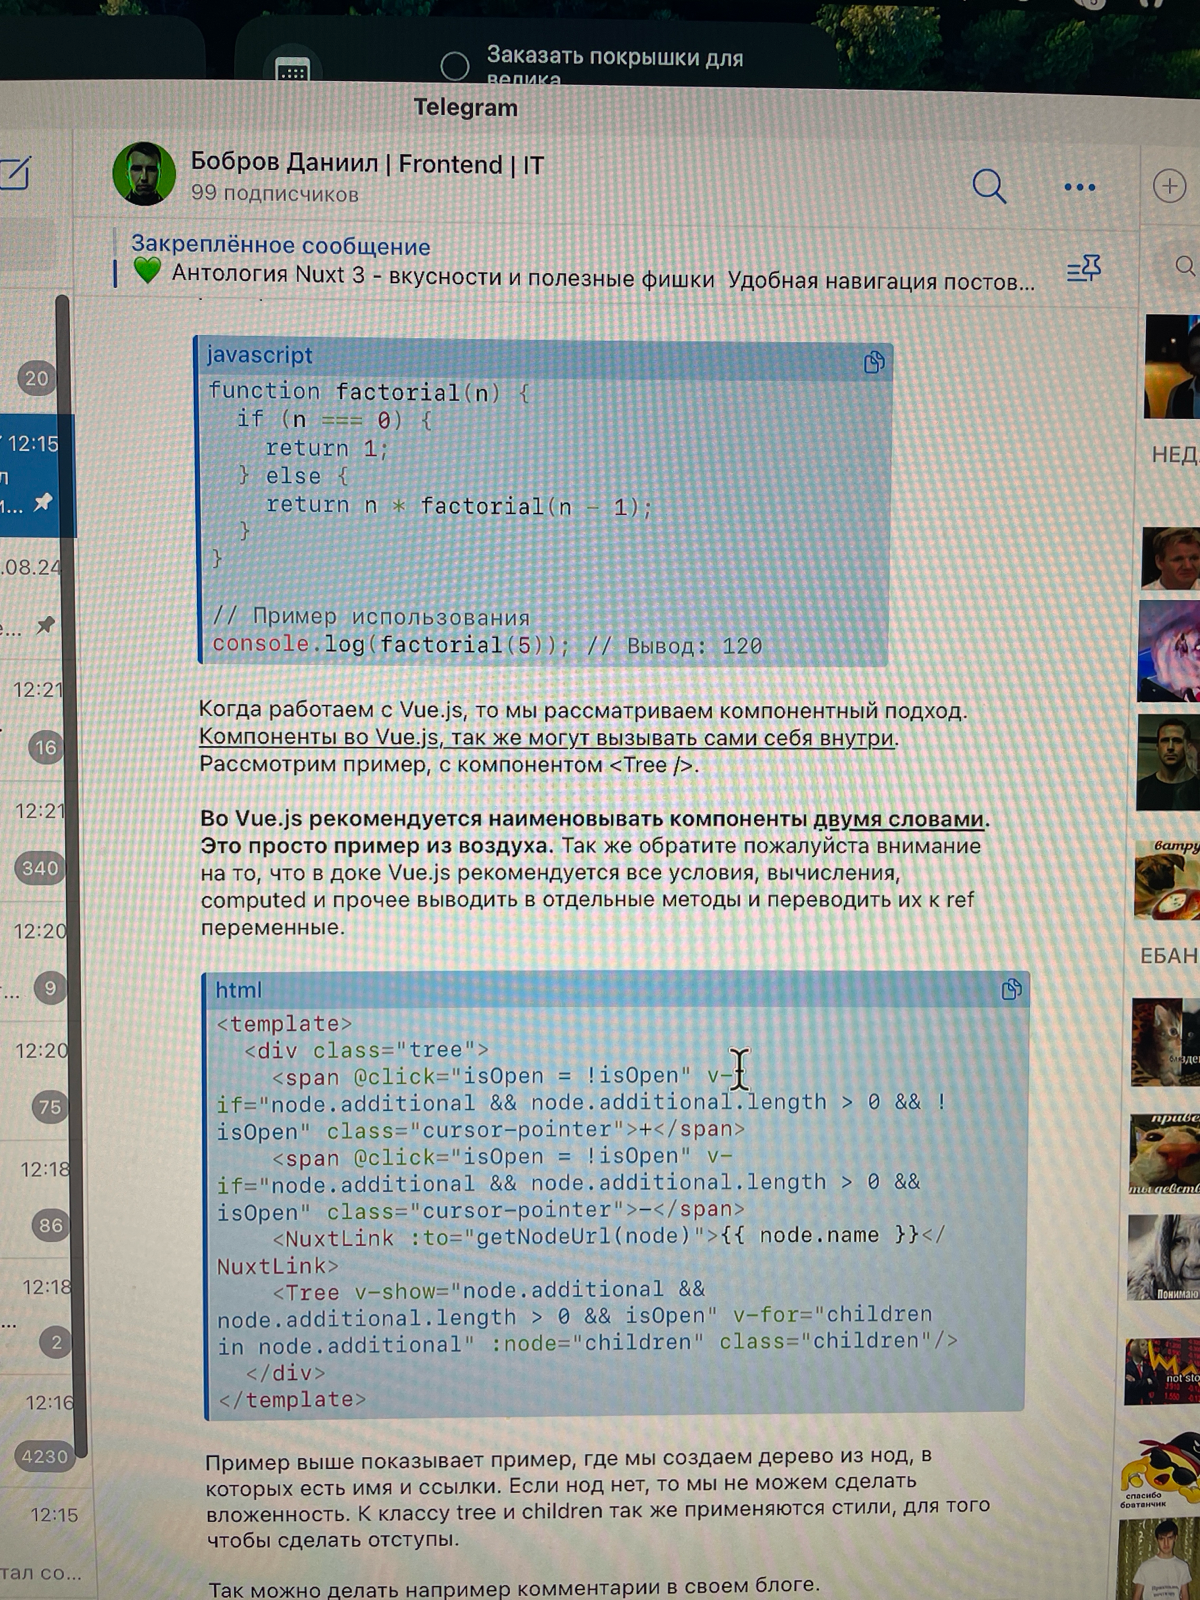Viewport: 1200px width, 1600px height.
Task: Select chat with unread badge 340
Action: tap(40, 868)
